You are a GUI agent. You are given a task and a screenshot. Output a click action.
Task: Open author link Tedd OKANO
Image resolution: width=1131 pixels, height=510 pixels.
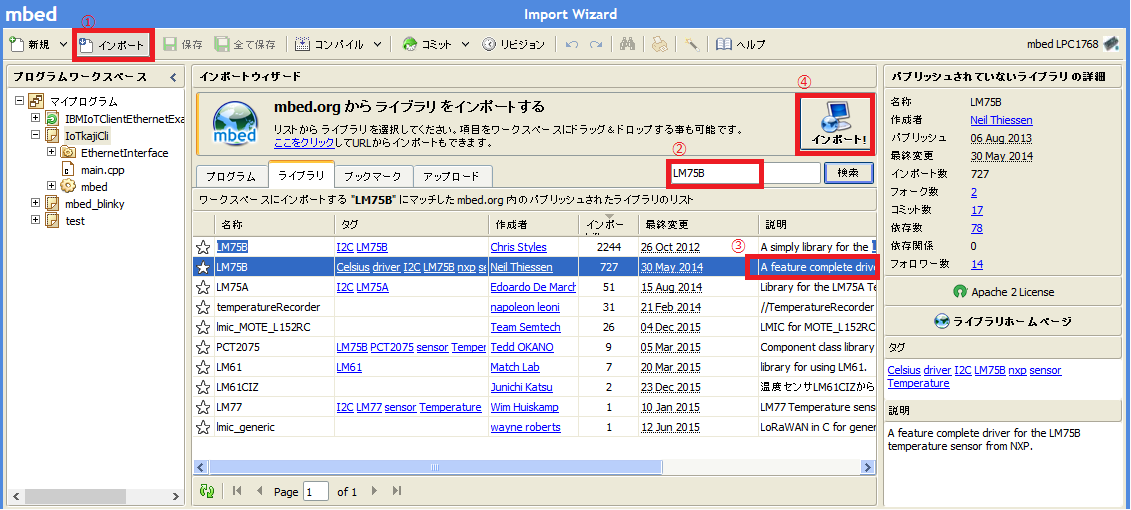pyautogui.click(x=522, y=347)
